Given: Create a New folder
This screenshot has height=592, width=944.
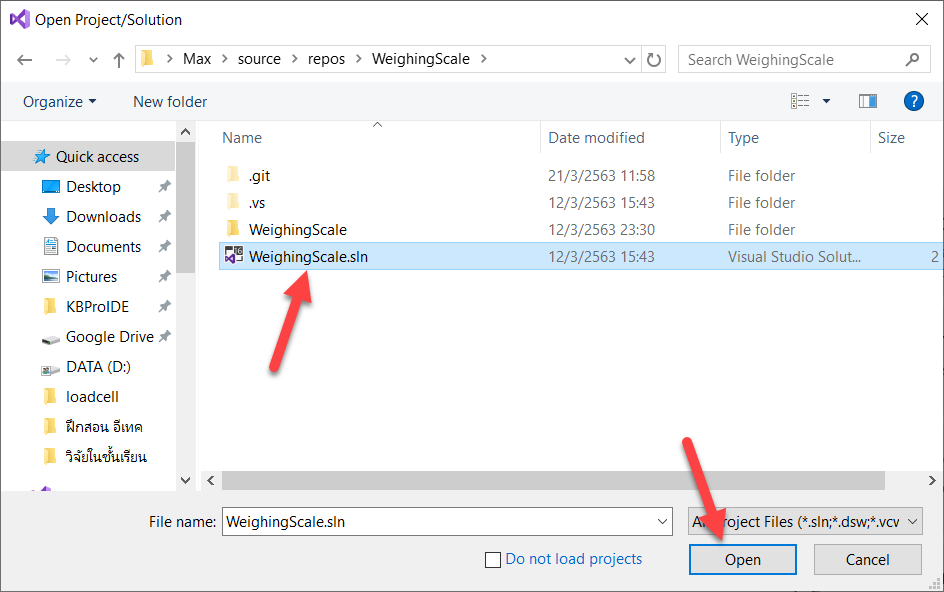Looking at the screenshot, I should (170, 102).
